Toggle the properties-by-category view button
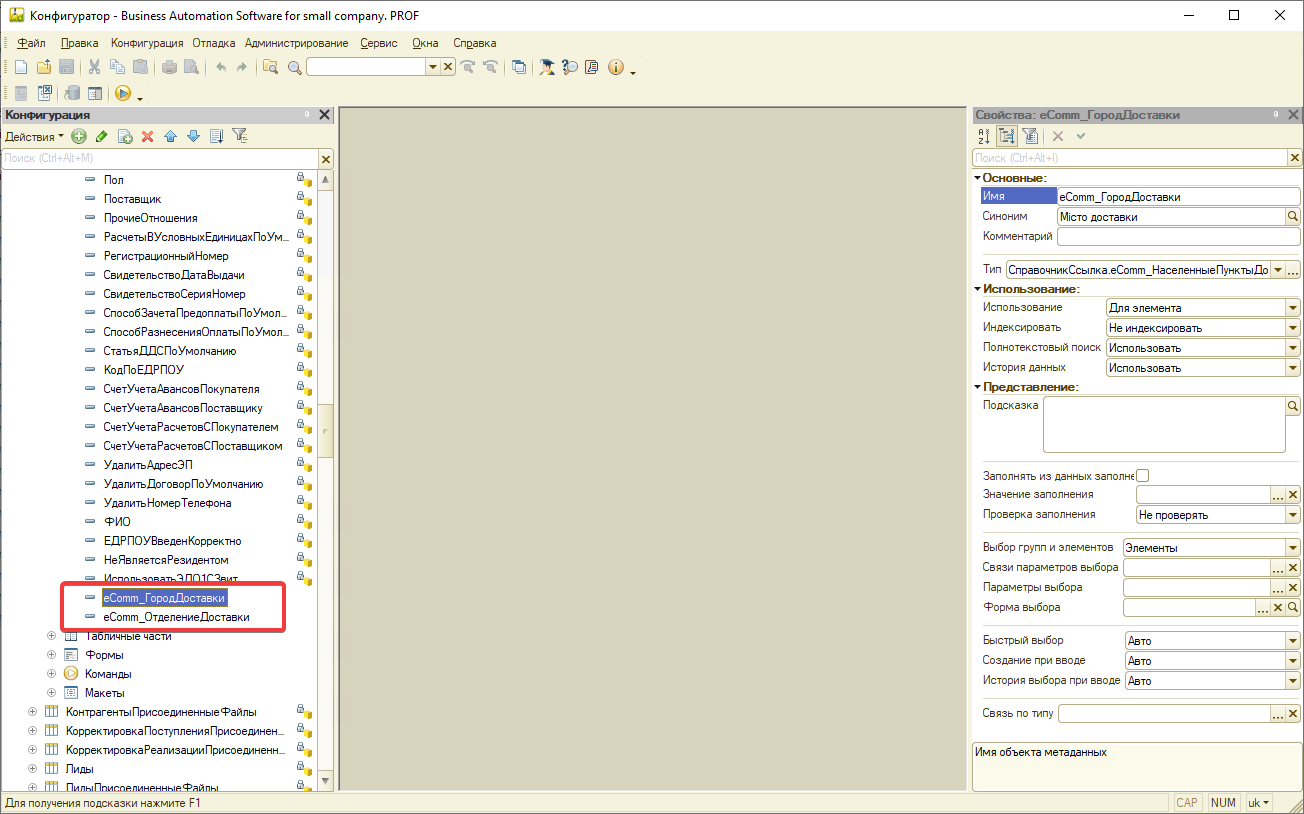This screenshot has height=814, width=1304. [1007, 136]
